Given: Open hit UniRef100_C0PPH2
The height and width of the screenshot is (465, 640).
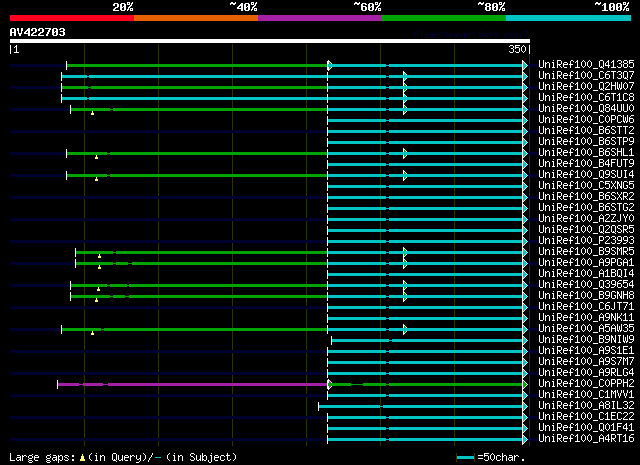Looking at the screenshot, I should pyautogui.click(x=586, y=384).
